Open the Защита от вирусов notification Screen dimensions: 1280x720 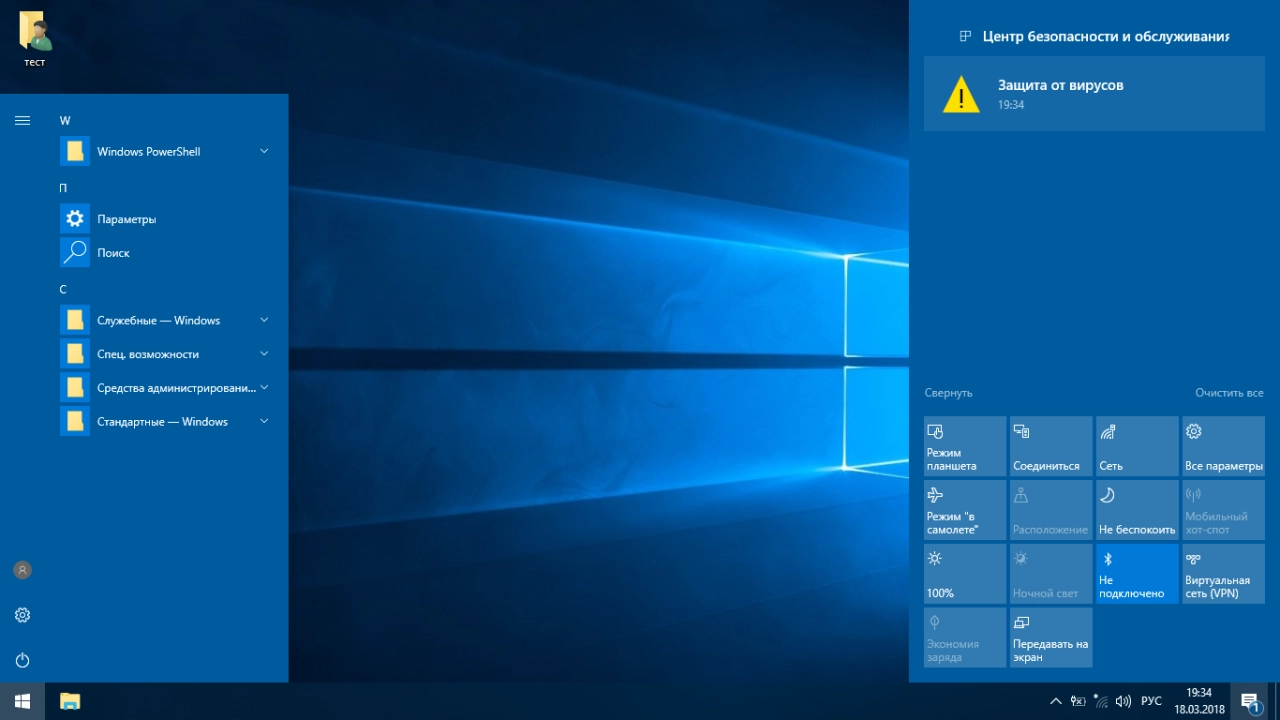coord(1094,94)
